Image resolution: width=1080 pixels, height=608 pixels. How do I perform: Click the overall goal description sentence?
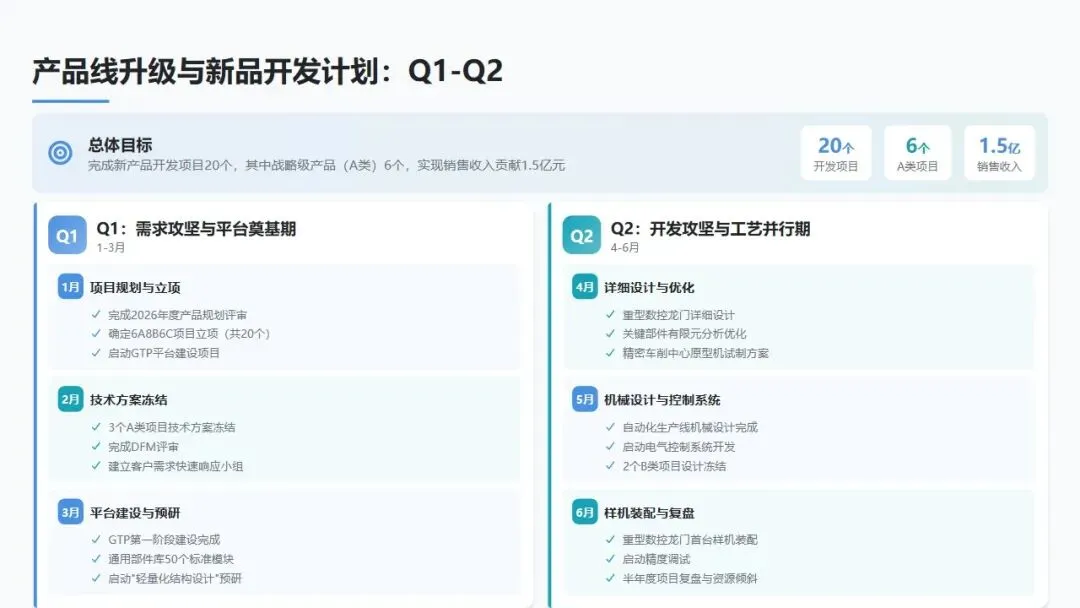pos(326,165)
